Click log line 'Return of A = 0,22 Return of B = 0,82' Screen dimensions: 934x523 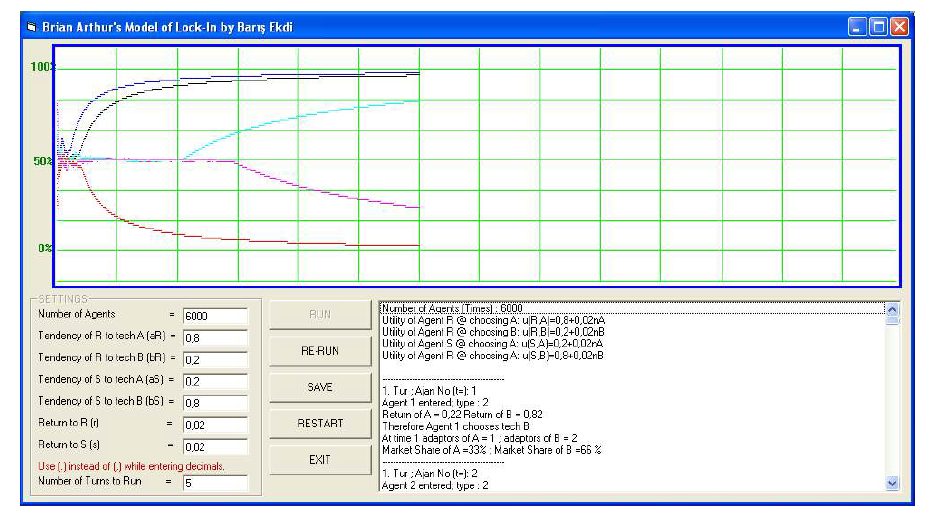(x=462, y=415)
